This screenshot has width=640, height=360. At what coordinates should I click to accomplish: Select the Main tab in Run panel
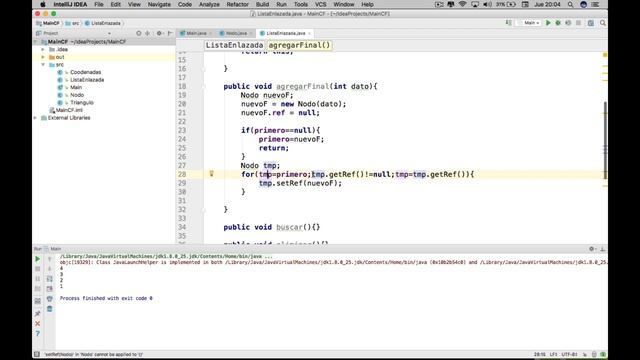[x=53, y=249]
